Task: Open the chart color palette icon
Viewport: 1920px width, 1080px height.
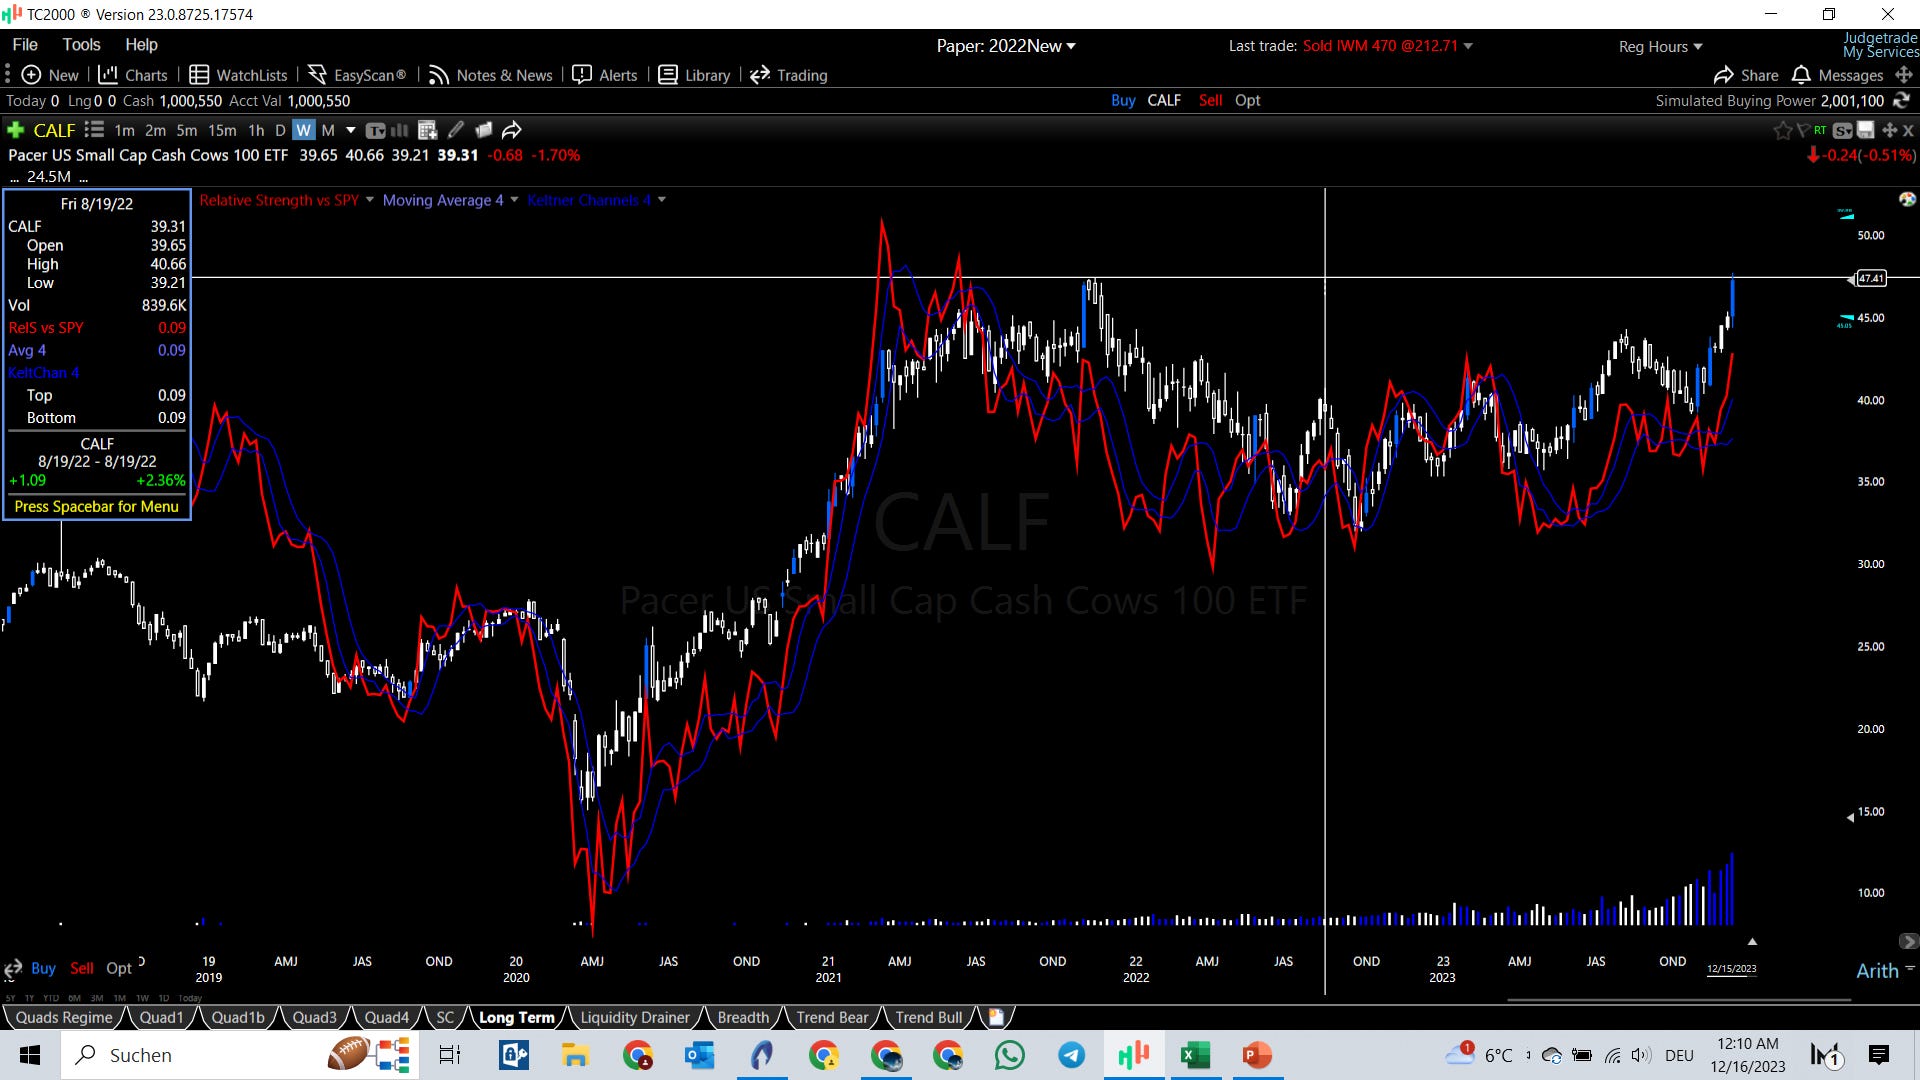Action: coord(1907,199)
